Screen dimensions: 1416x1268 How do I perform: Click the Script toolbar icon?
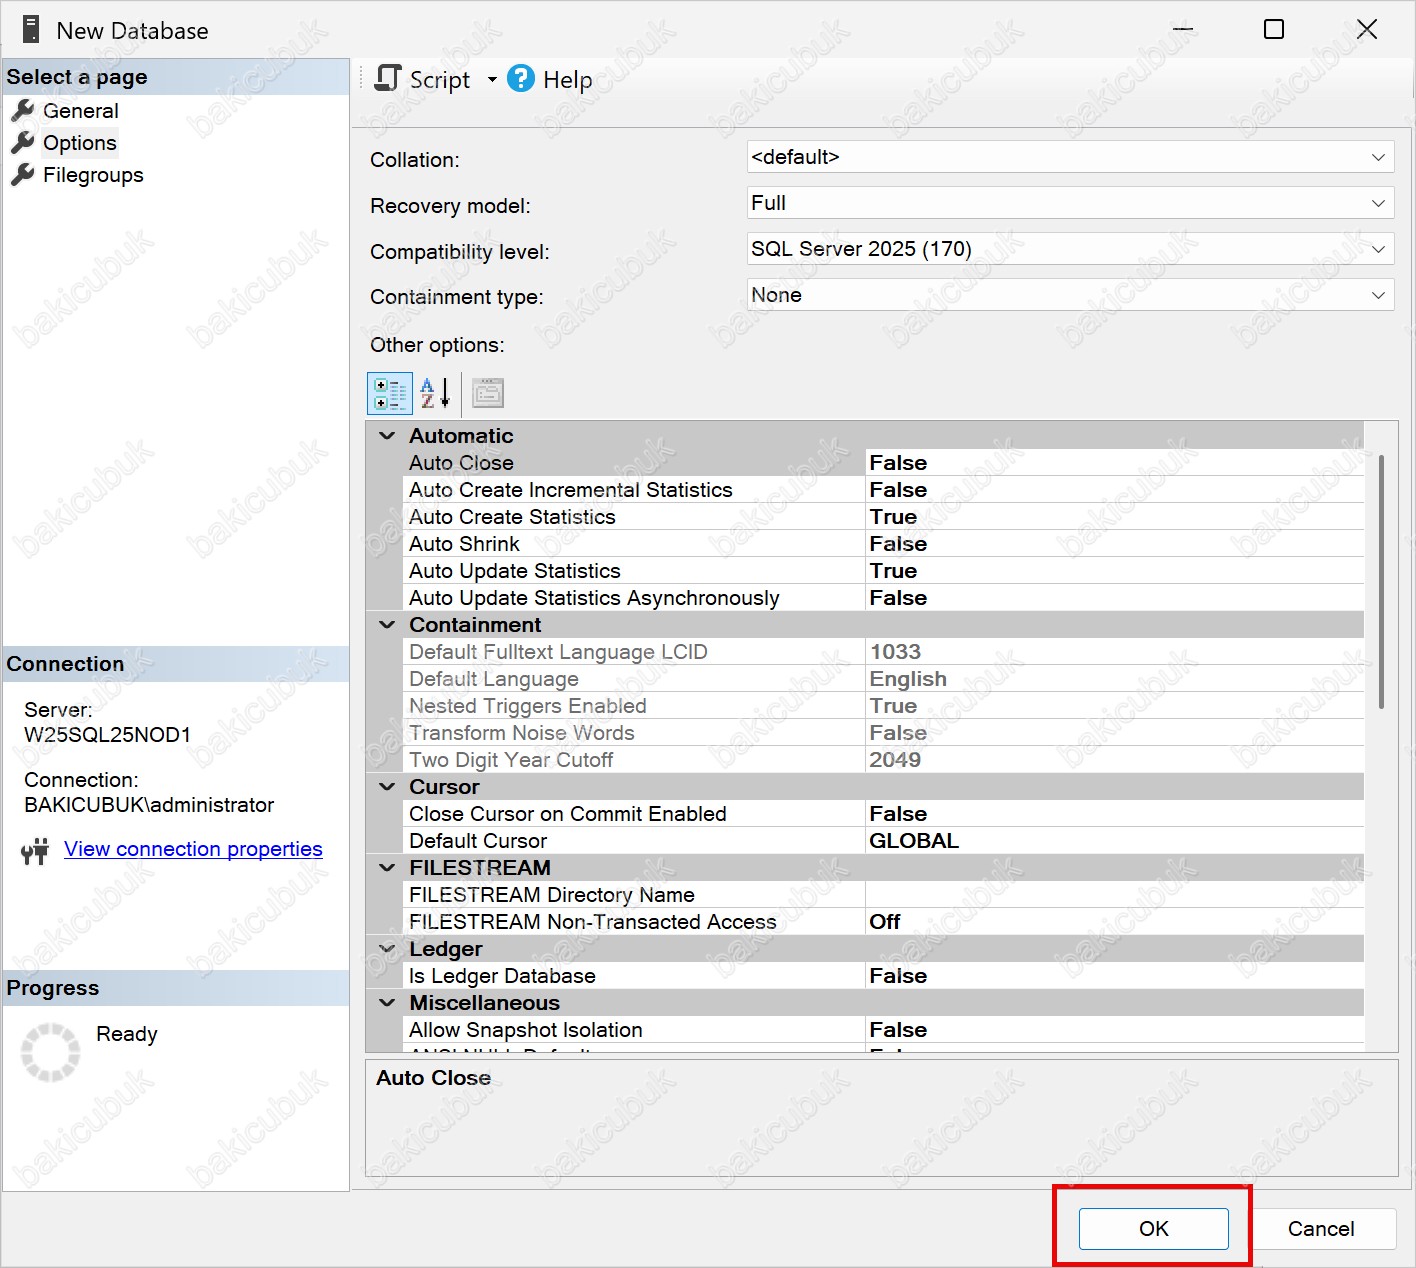(388, 79)
